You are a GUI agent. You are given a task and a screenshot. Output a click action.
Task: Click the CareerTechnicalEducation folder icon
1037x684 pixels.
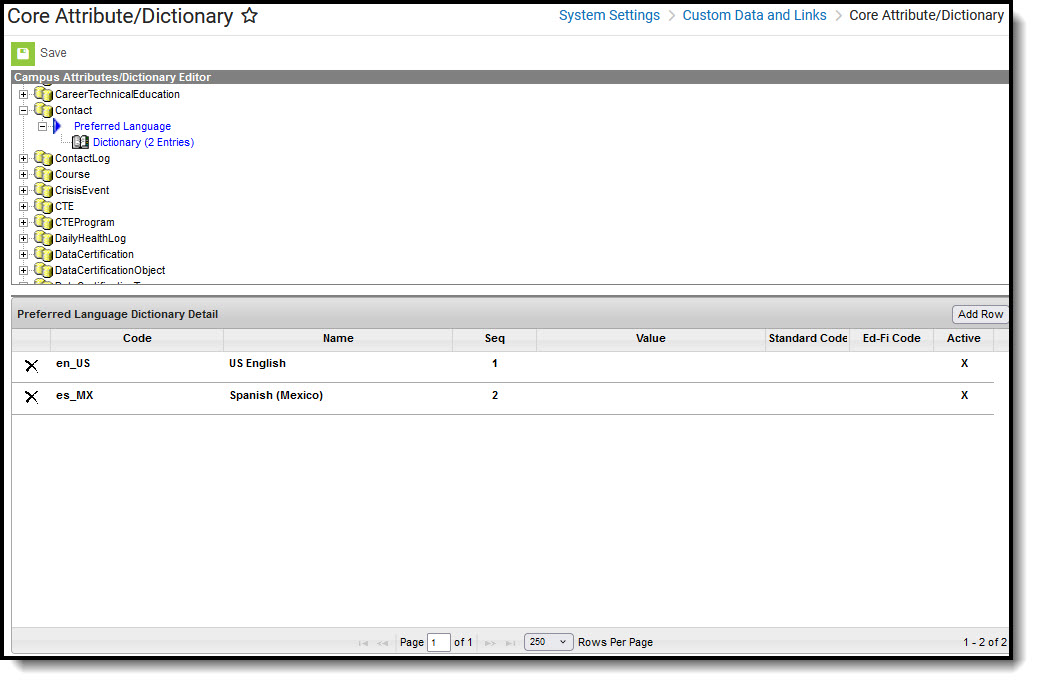tap(44, 95)
